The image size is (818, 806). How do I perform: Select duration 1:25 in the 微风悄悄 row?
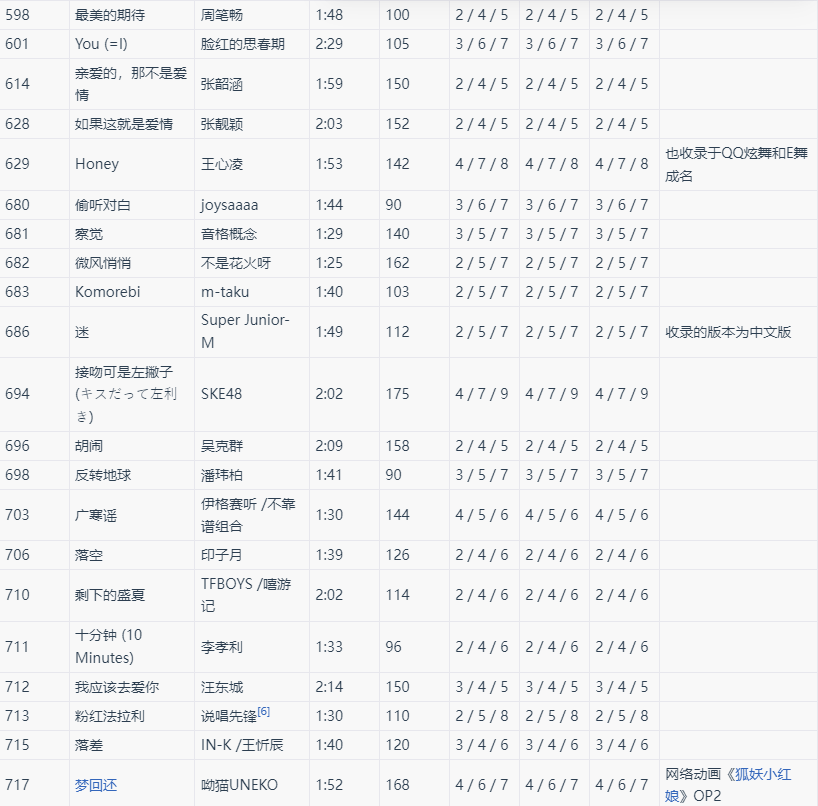tap(329, 263)
